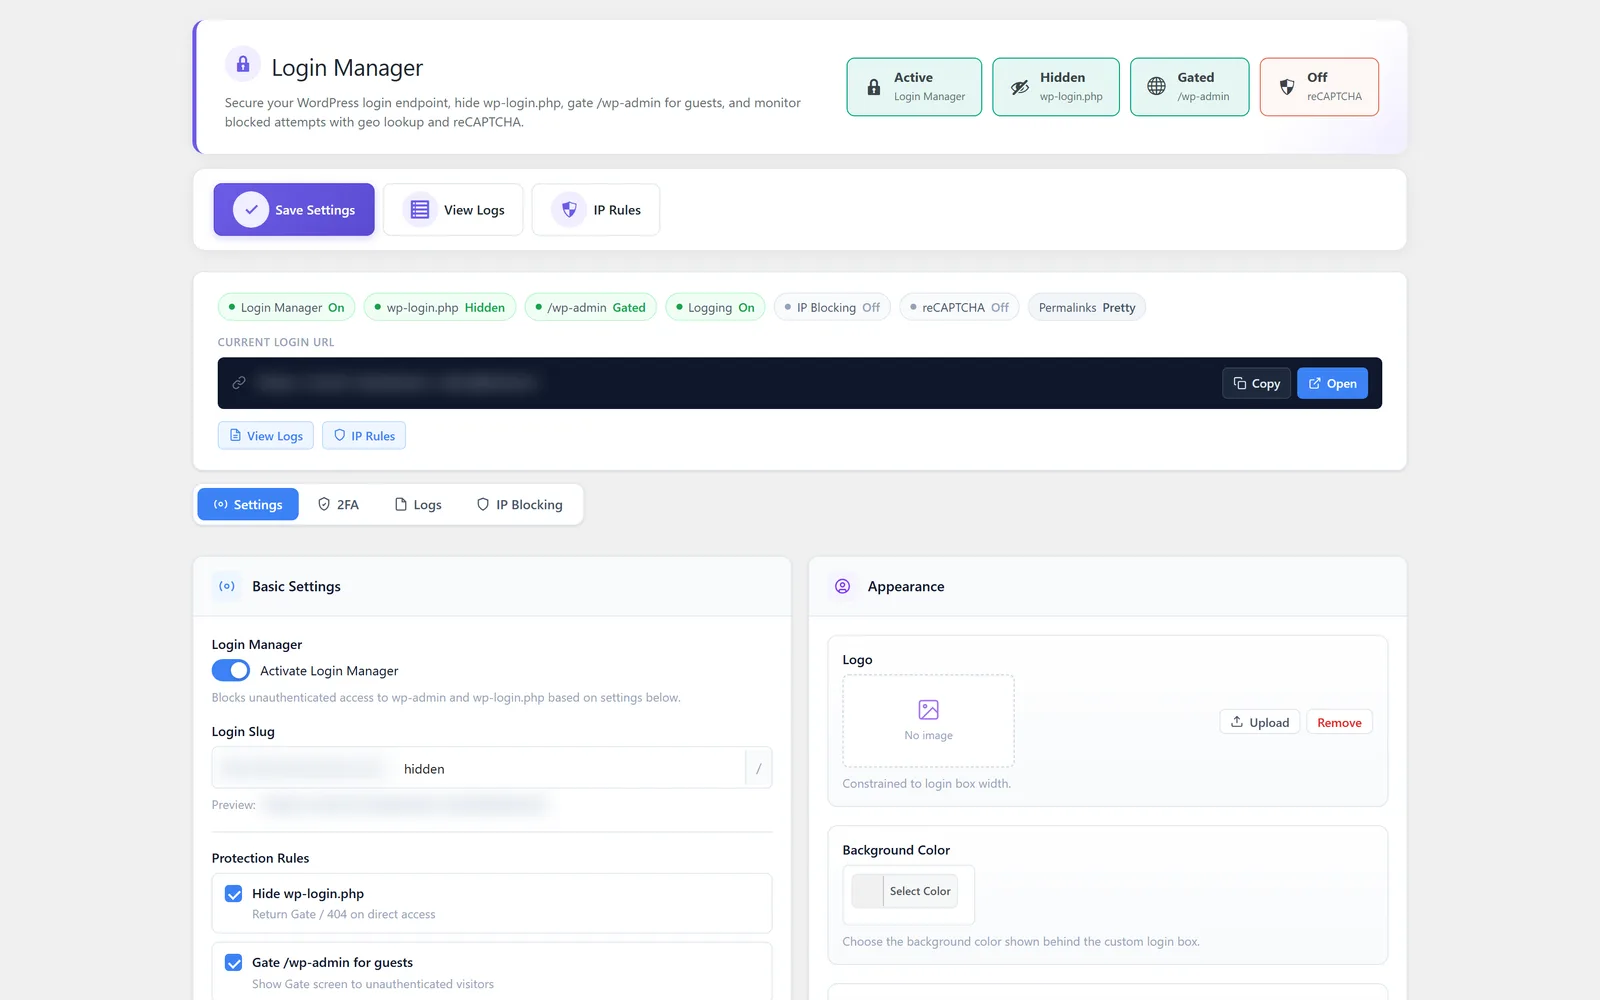
Task: Click the shield icon in reCAPTCHA Off card
Action: click(1287, 87)
